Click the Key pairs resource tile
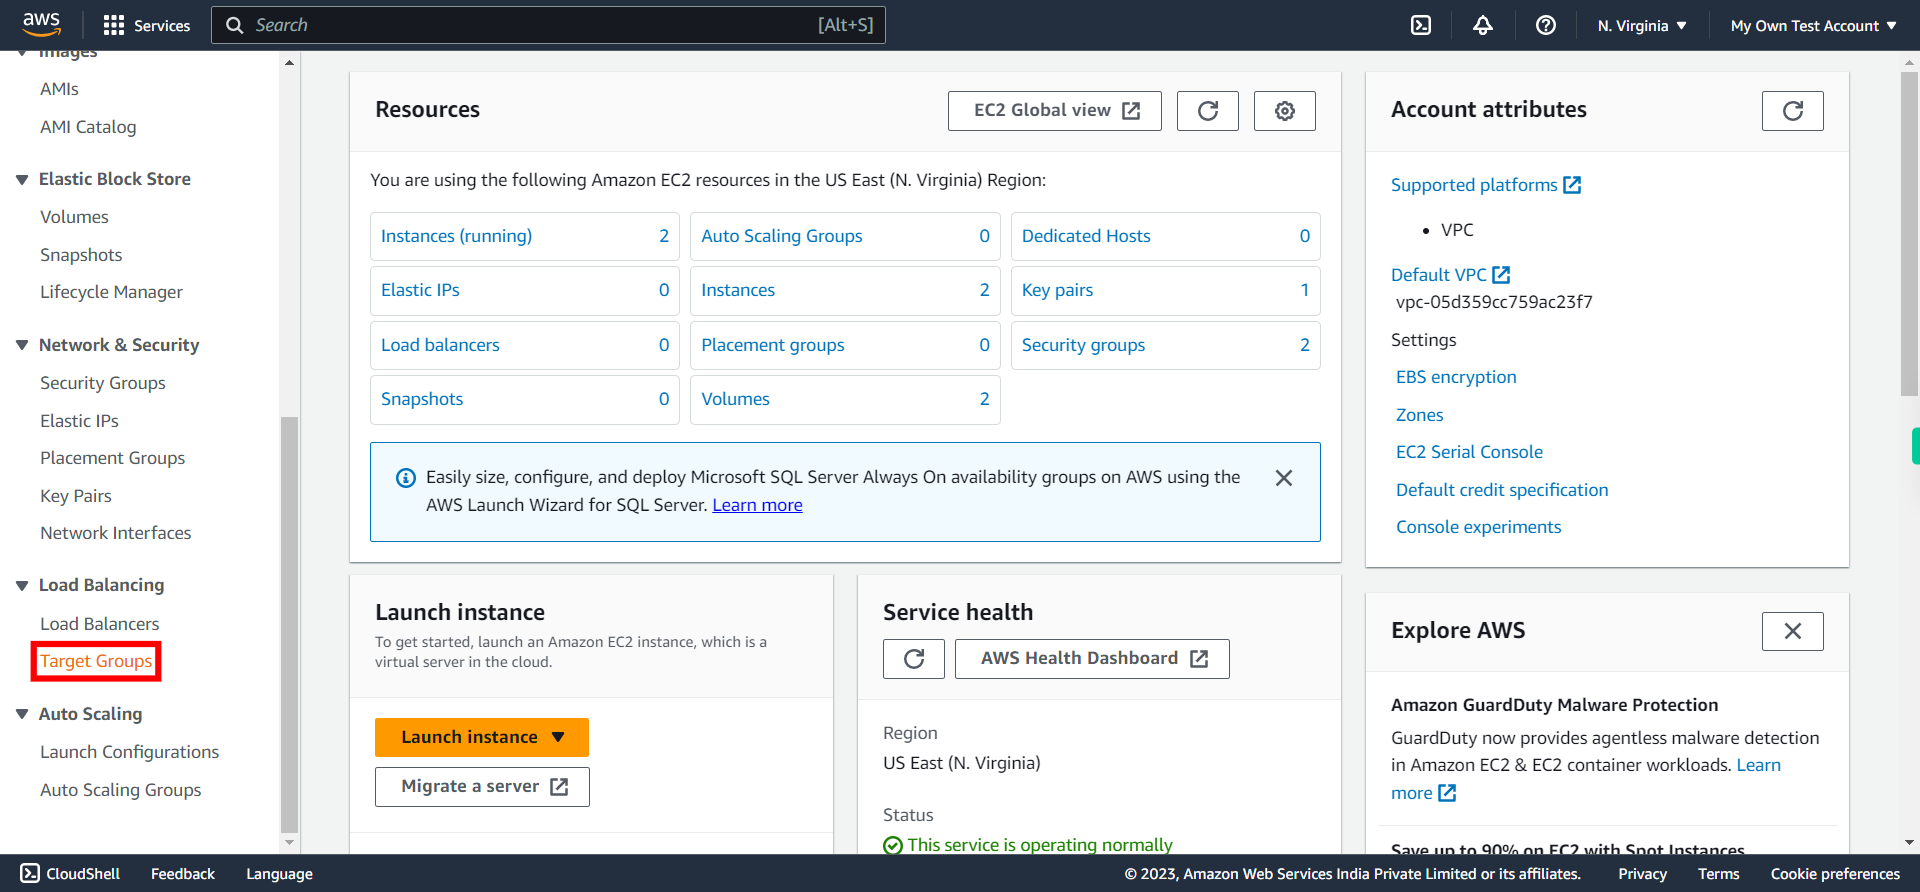The height and width of the screenshot is (892, 1920). click(1165, 290)
